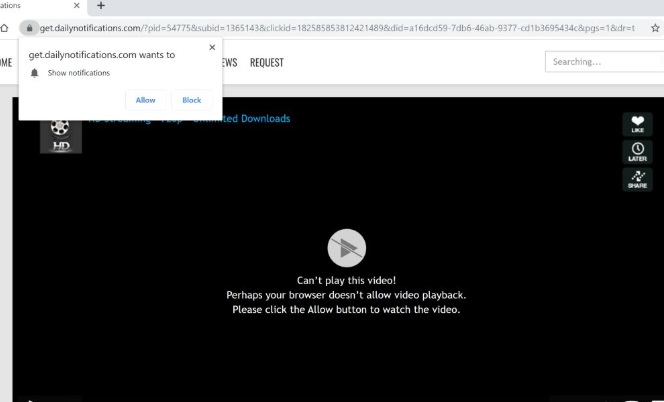664x402 pixels.
Task: Click the SHARE icon
Action: tap(637, 179)
